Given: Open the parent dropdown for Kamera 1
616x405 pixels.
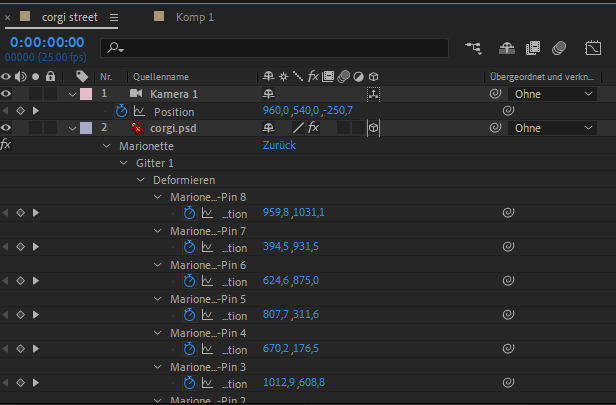Looking at the screenshot, I should point(555,94).
